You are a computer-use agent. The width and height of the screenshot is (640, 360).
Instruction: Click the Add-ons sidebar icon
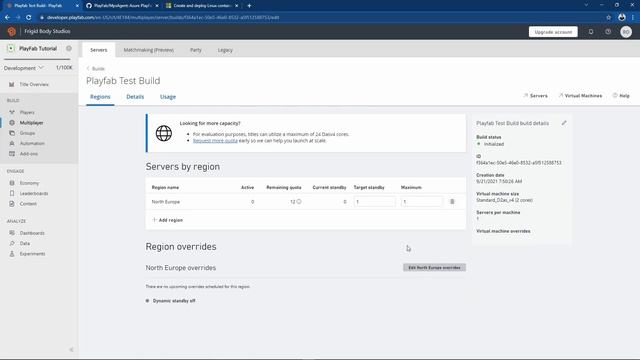click(x=12, y=154)
